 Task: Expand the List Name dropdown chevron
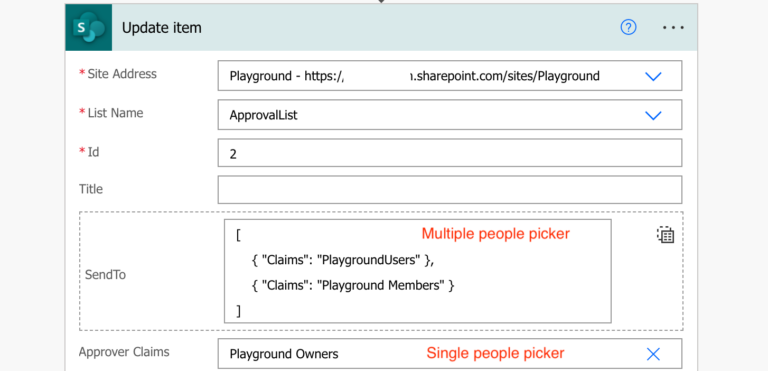point(653,115)
